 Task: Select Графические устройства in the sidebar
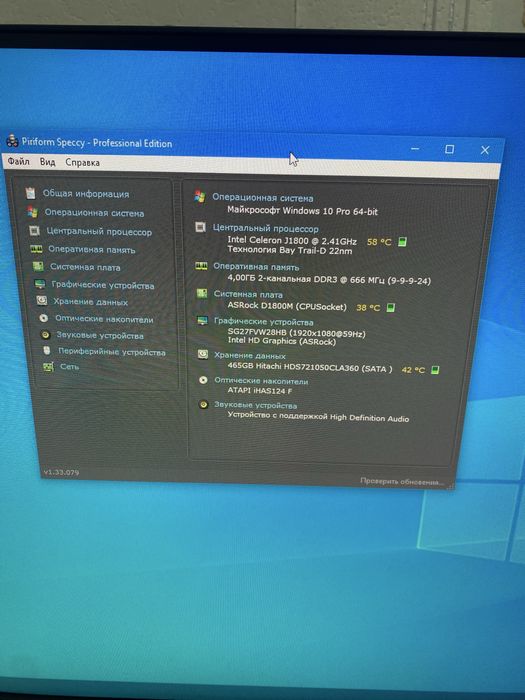(x=103, y=285)
